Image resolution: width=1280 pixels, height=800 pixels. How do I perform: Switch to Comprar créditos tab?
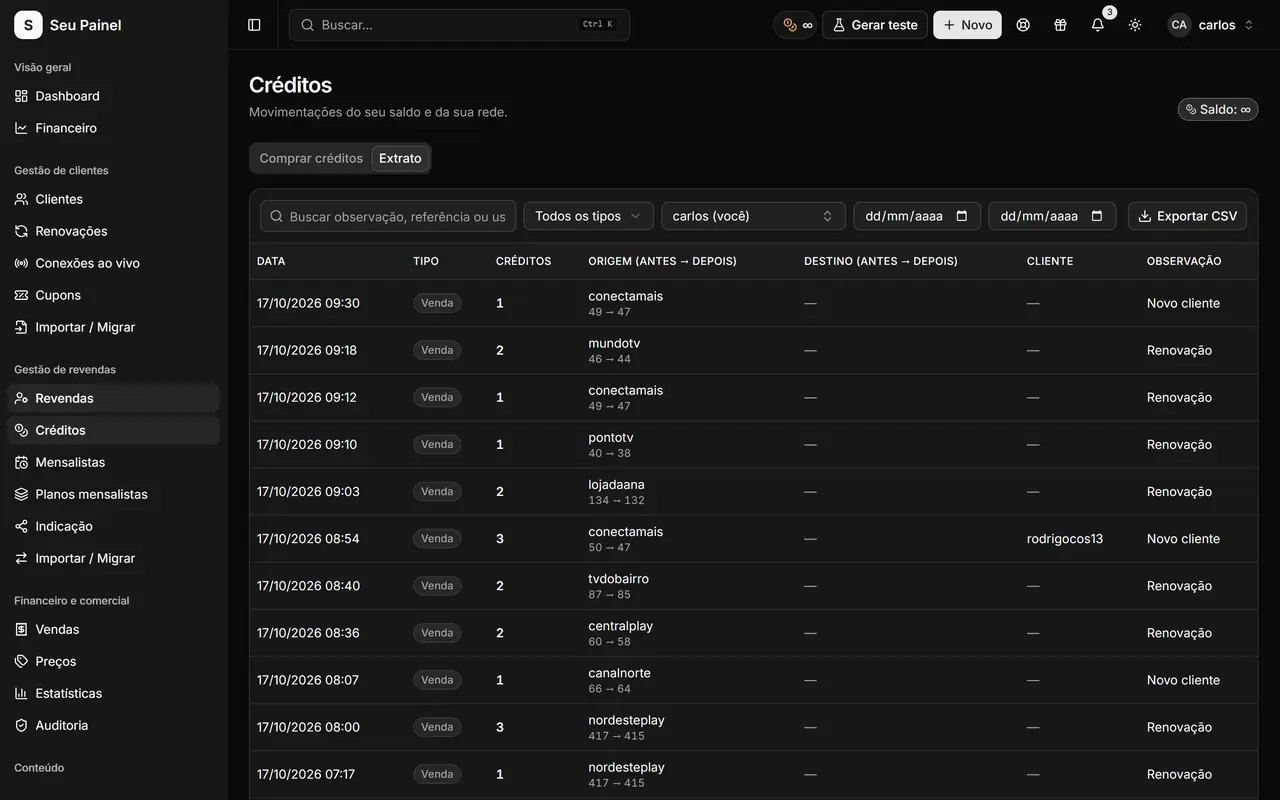[x=311, y=158]
